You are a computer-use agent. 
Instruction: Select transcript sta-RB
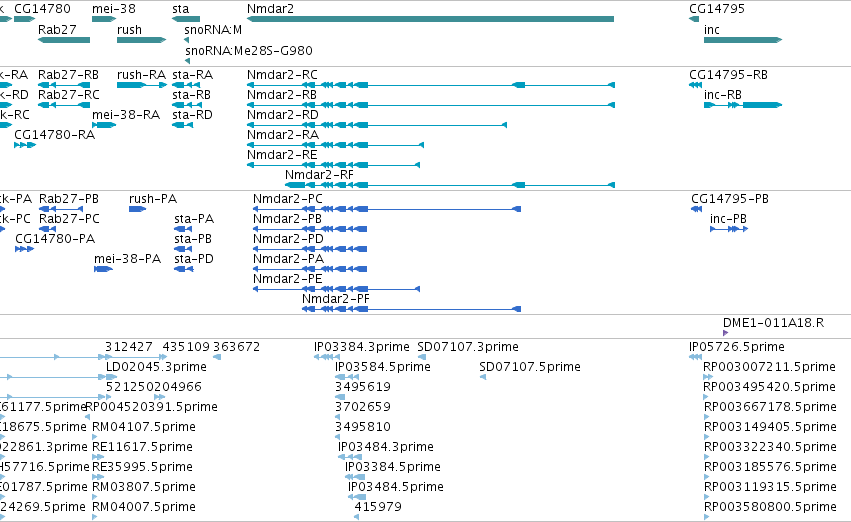coord(187,105)
